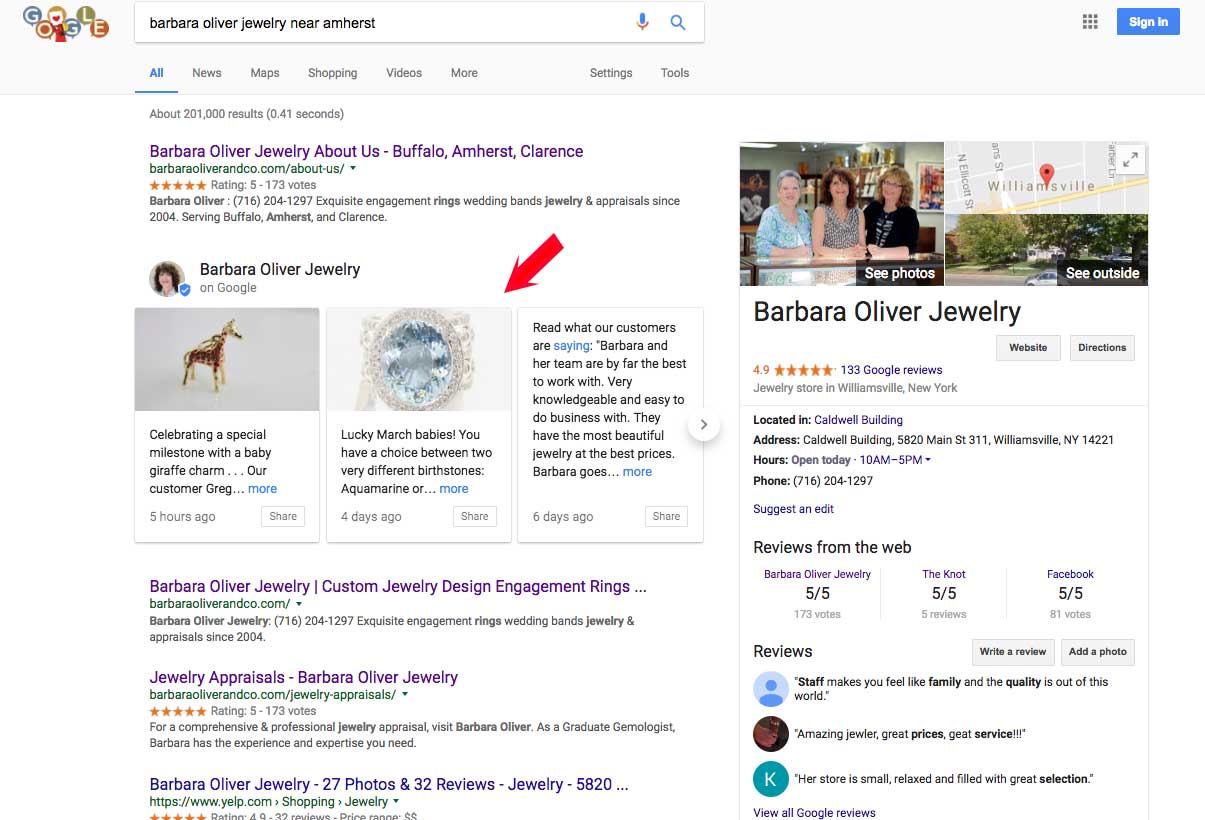Open The Knot reviews link

click(x=944, y=574)
